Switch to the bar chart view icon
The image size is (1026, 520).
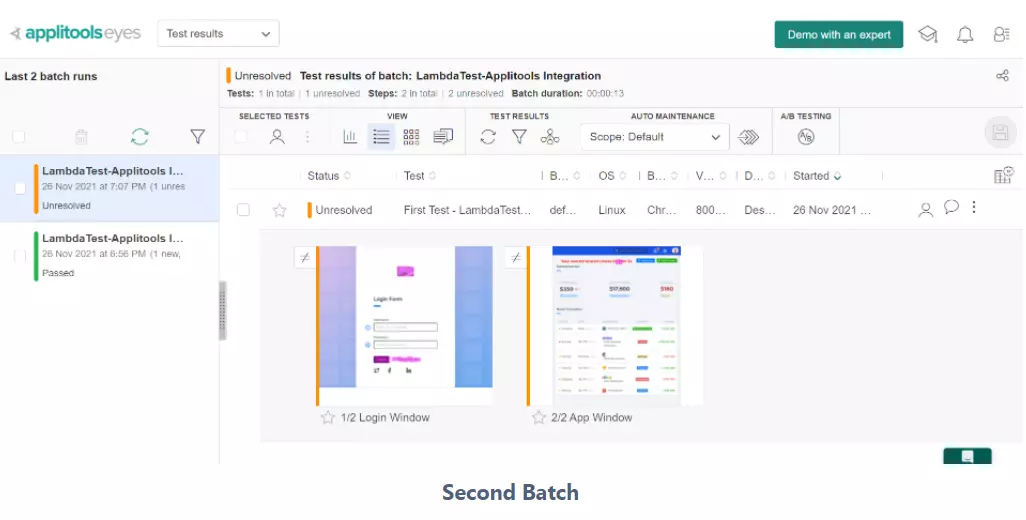tap(350, 137)
